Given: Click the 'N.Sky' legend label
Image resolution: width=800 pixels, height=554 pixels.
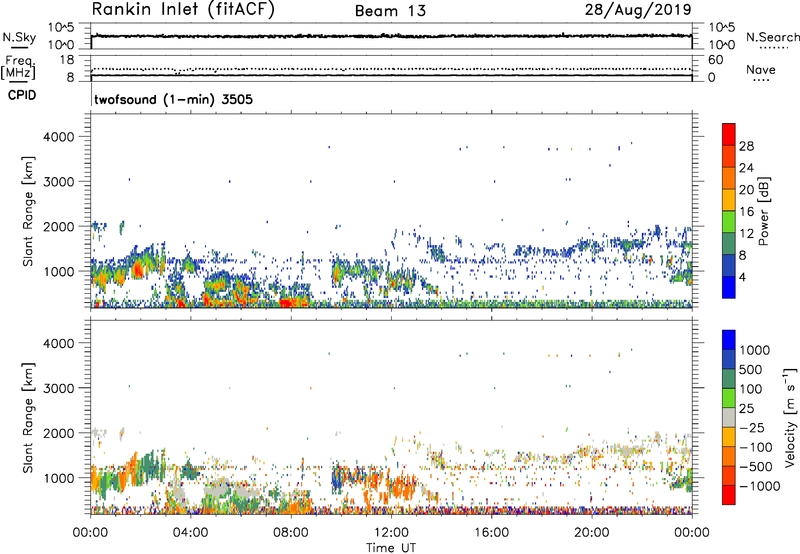Looking at the screenshot, I should click(x=19, y=37).
